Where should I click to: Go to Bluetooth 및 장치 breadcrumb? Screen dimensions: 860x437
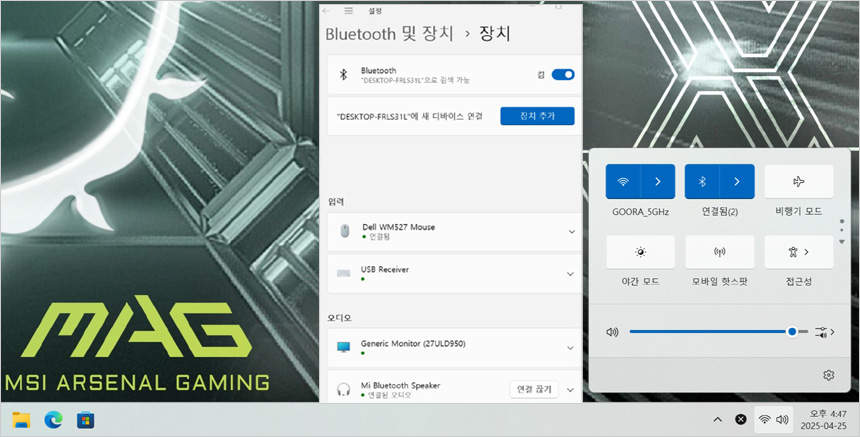tap(391, 33)
